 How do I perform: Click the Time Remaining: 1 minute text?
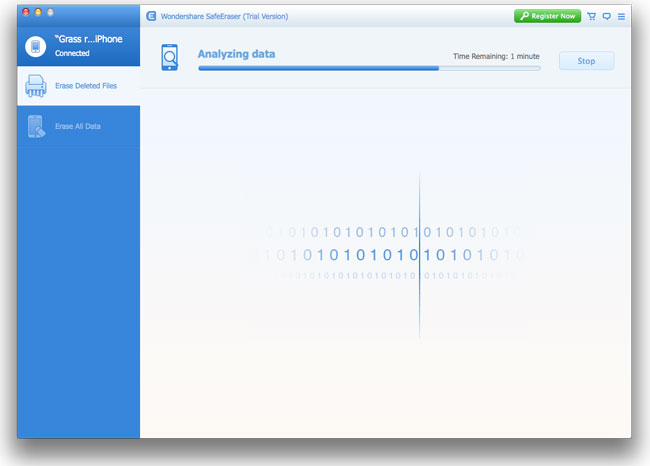(496, 56)
